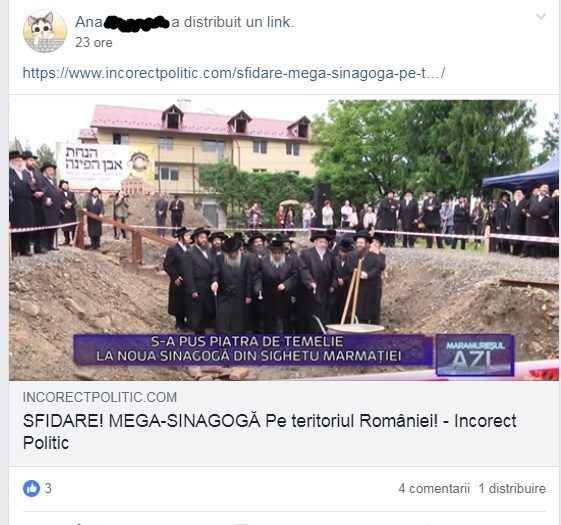Open the "SFIDARE! MEGA-SINAGOGĂ" article headline

pos(269,432)
